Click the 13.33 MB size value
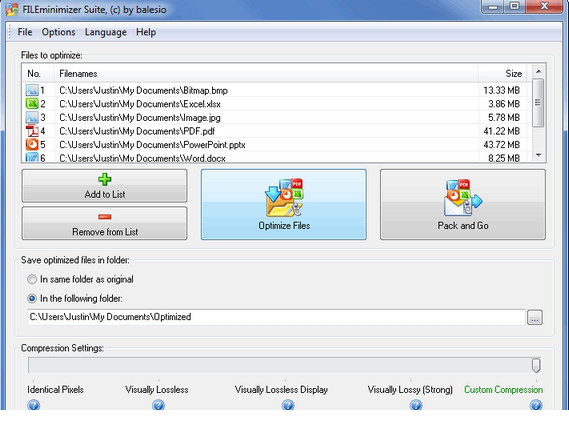The height and width of the screenshot is (426, 569). [x=502, y=90]
